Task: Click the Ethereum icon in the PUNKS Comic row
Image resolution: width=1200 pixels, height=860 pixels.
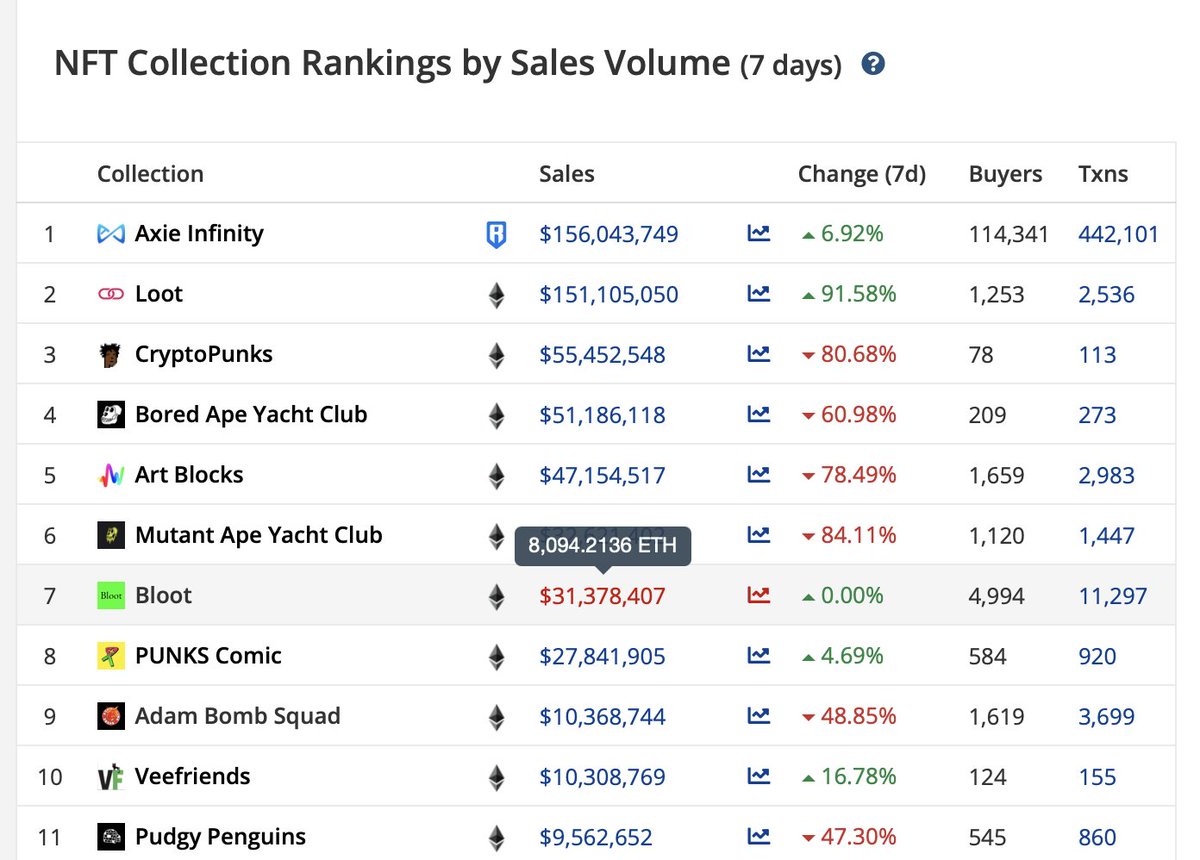Action: point(496,657)
